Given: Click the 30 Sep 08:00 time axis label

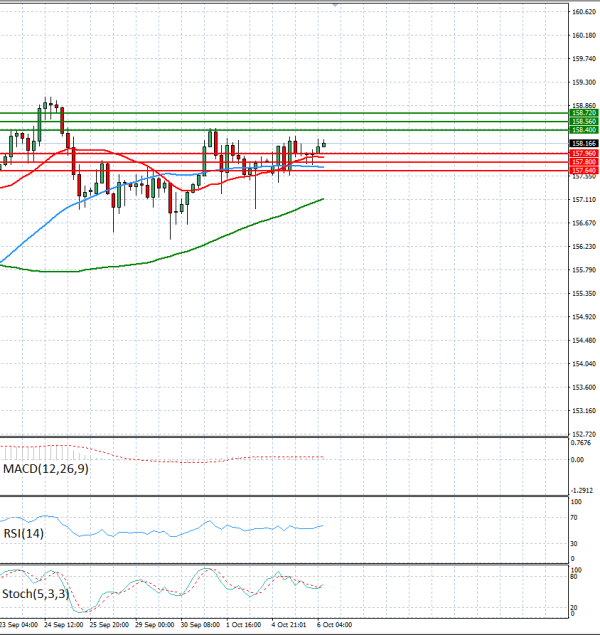Looking at the screenshot, I should point(200,625).
